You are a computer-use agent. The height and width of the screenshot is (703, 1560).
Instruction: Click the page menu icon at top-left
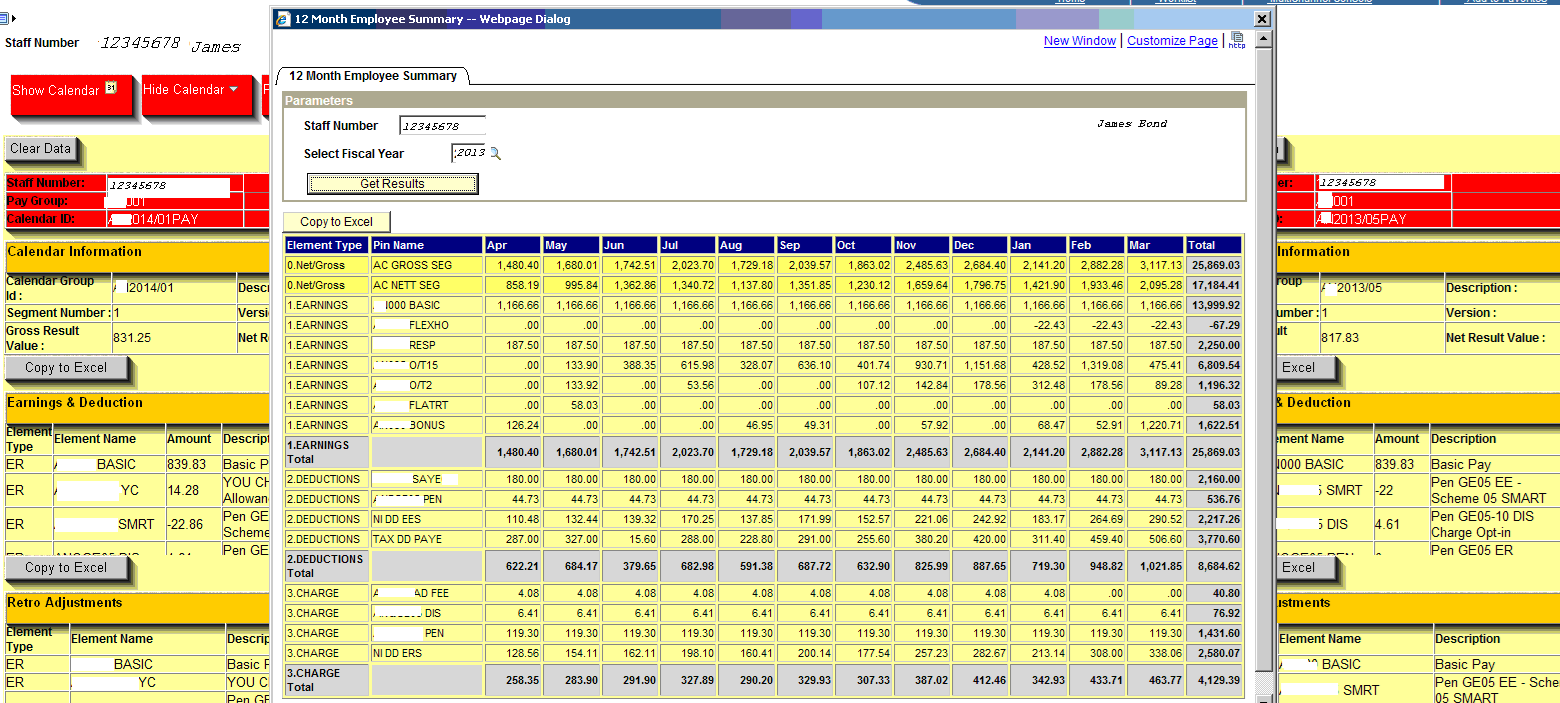(5, 17)
